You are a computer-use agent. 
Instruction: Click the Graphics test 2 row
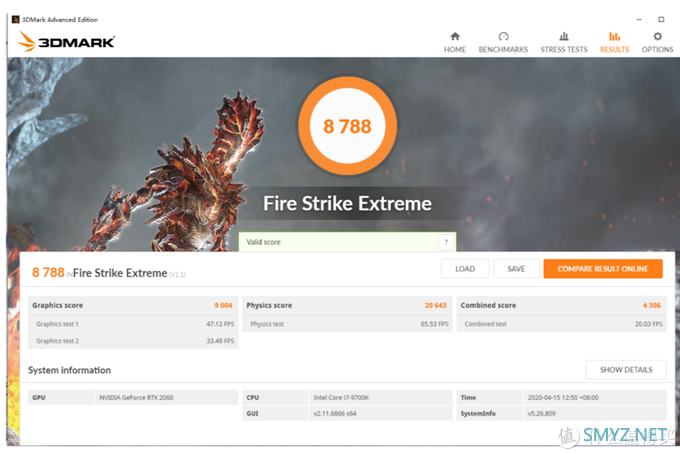(x=133, y=341)
